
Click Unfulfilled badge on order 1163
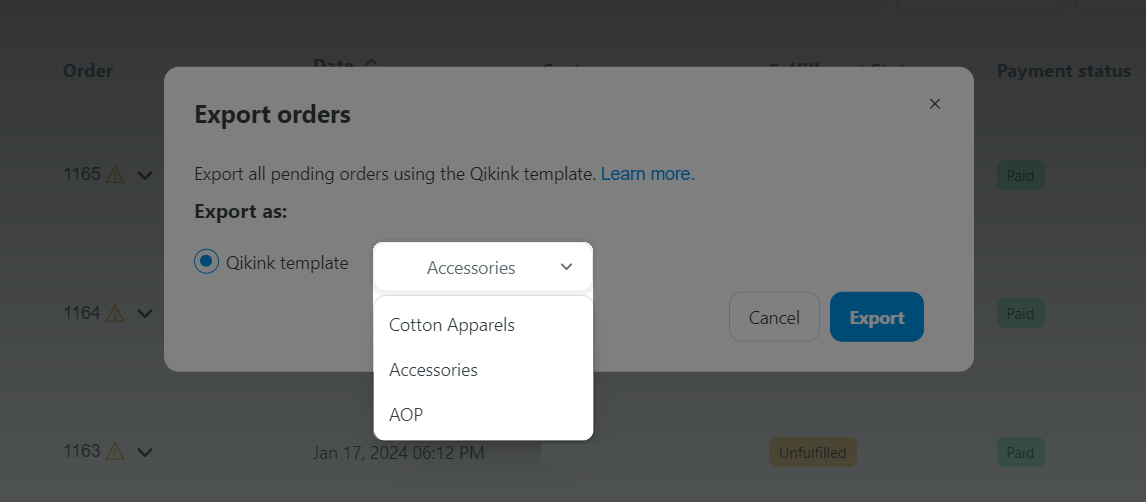click(x=813, y=452)
